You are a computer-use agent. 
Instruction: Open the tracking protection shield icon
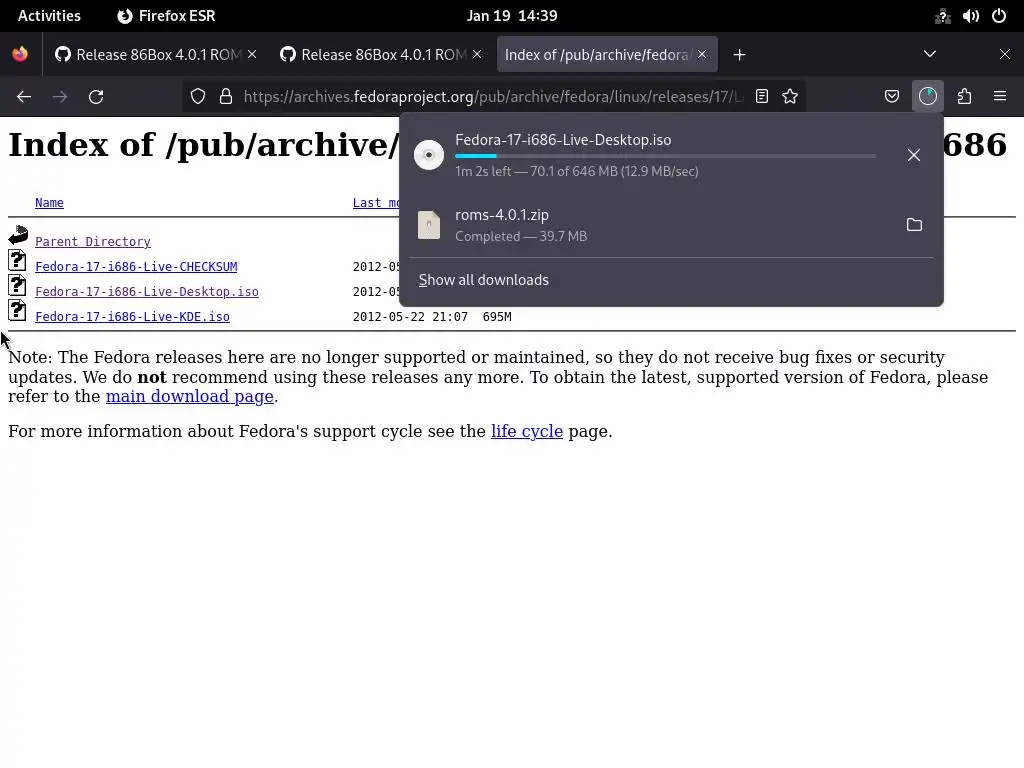[198, 97]
